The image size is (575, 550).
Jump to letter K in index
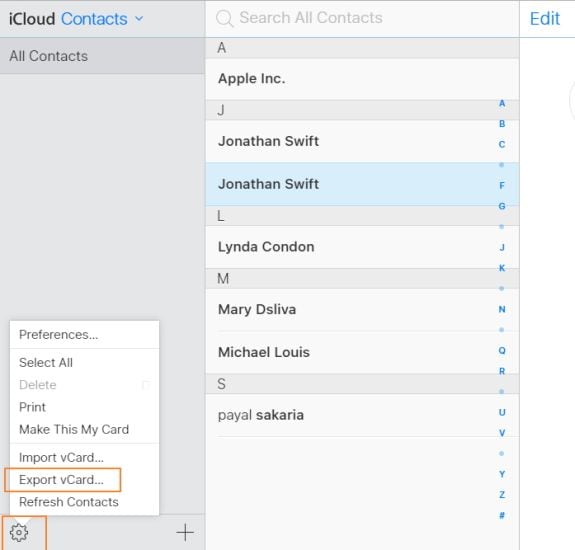[x=502, y=268]
